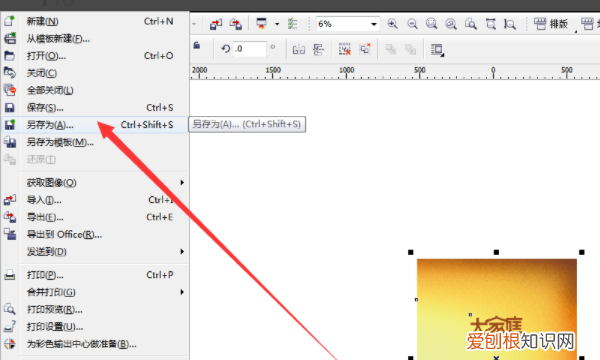Click the mirror horizontally icon
The height and width of the screenshot is (360, 600).
[298, 49]
